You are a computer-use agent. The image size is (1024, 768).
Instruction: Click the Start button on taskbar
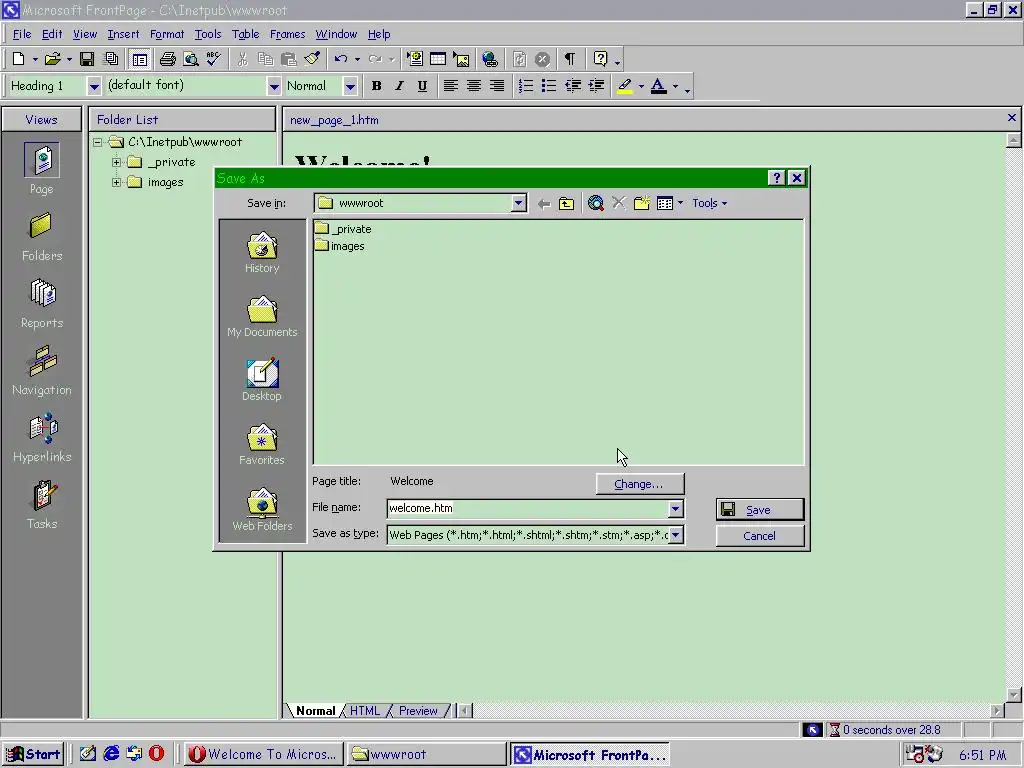[33, 754]
